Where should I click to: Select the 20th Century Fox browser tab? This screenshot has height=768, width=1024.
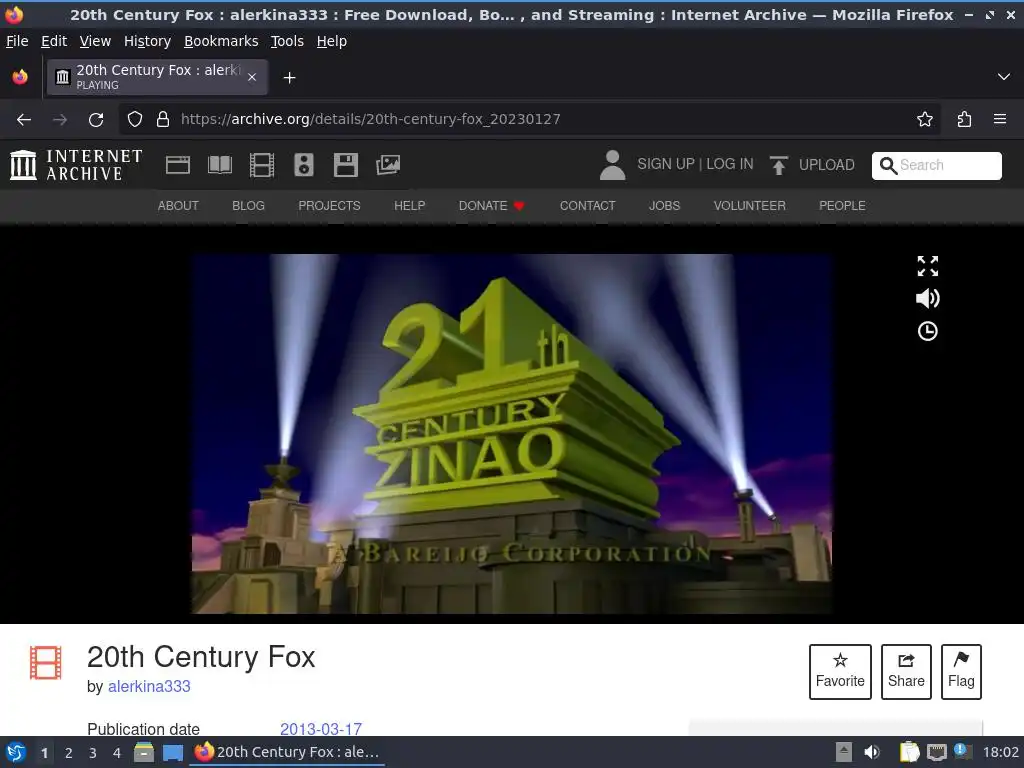(157, 77)
